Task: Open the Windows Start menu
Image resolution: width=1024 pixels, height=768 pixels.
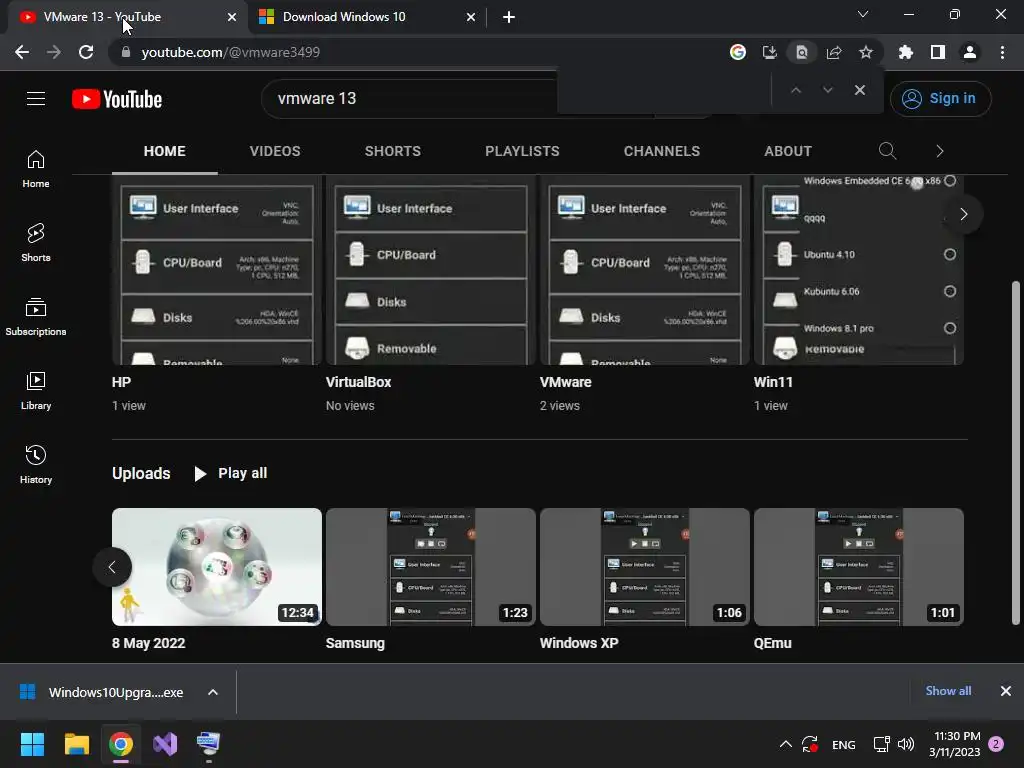Action: pos(32,744)
